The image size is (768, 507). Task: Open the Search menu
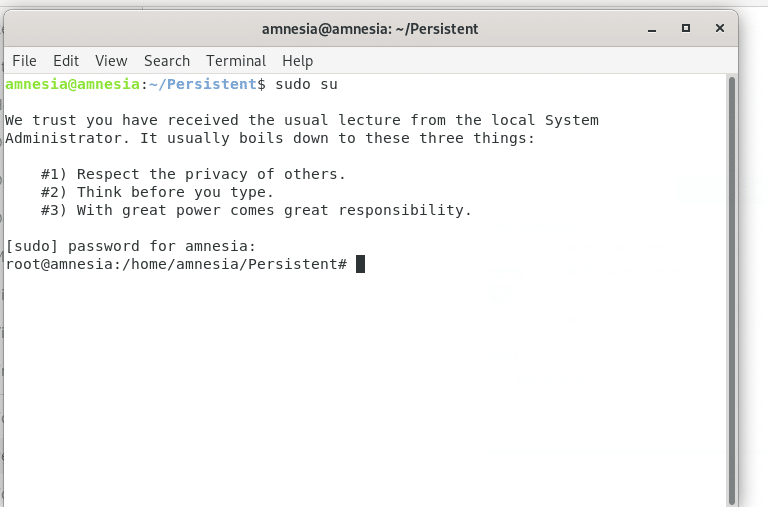coord(167,61)
